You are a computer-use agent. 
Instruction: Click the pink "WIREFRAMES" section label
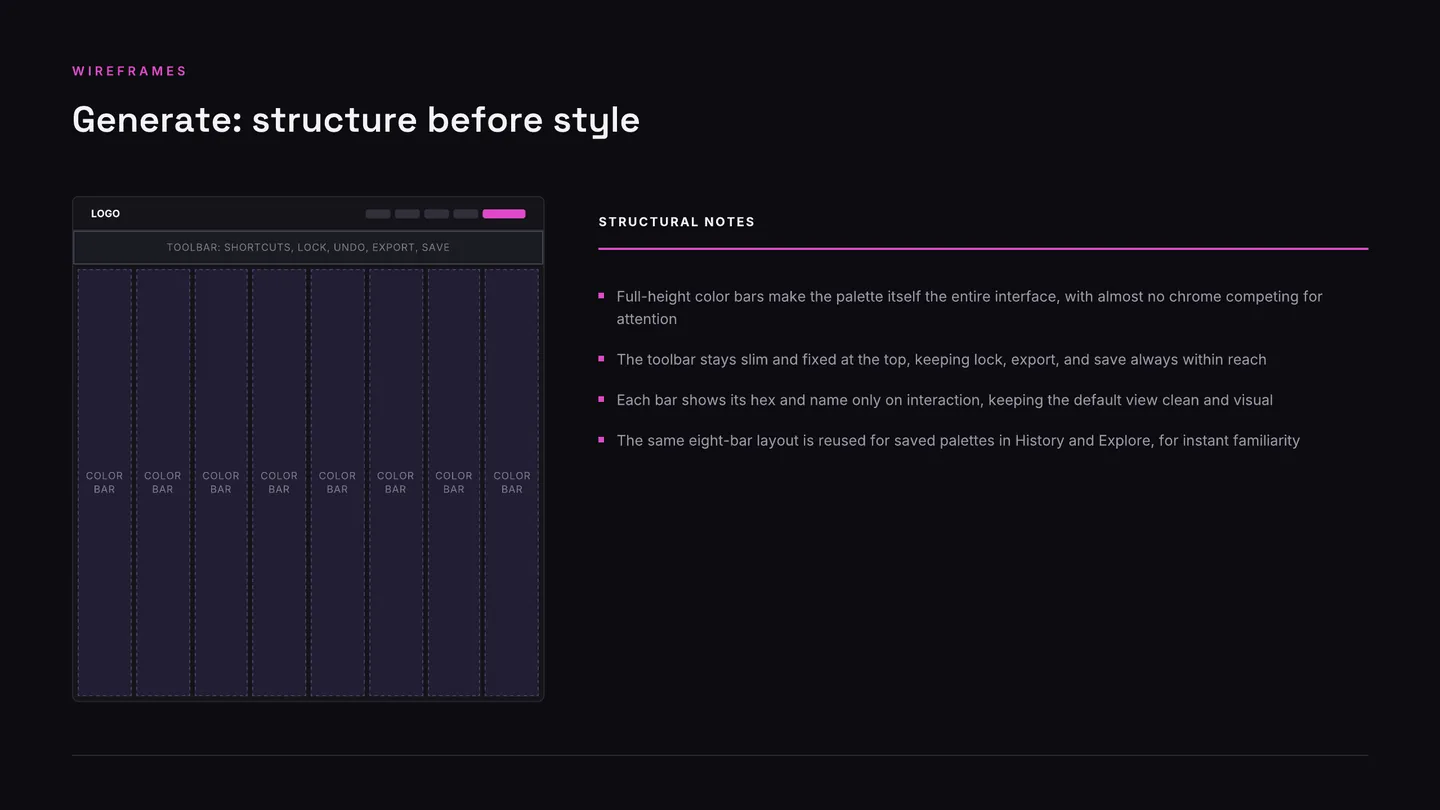[130, 71]
